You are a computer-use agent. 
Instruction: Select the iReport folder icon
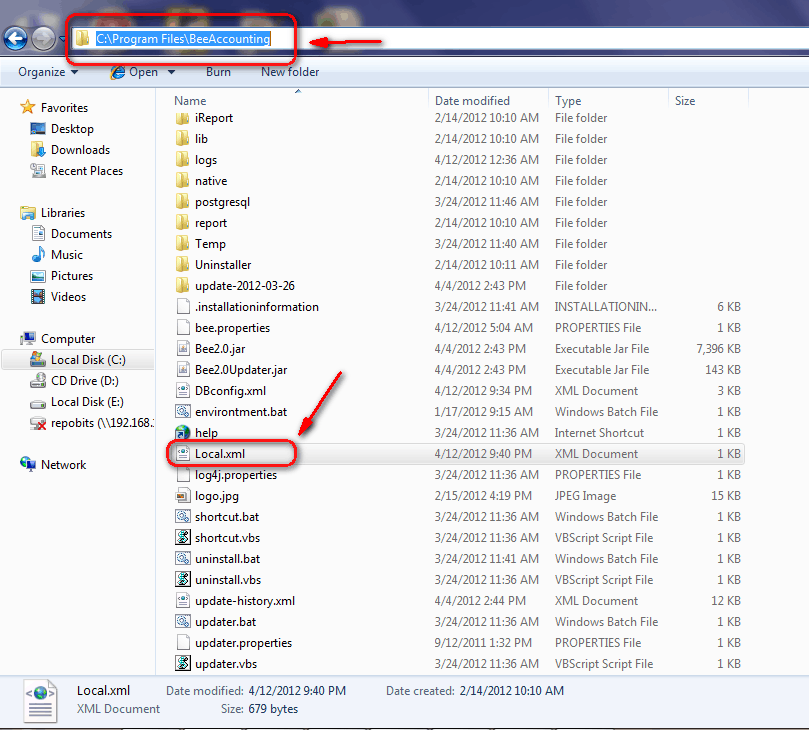182,118
